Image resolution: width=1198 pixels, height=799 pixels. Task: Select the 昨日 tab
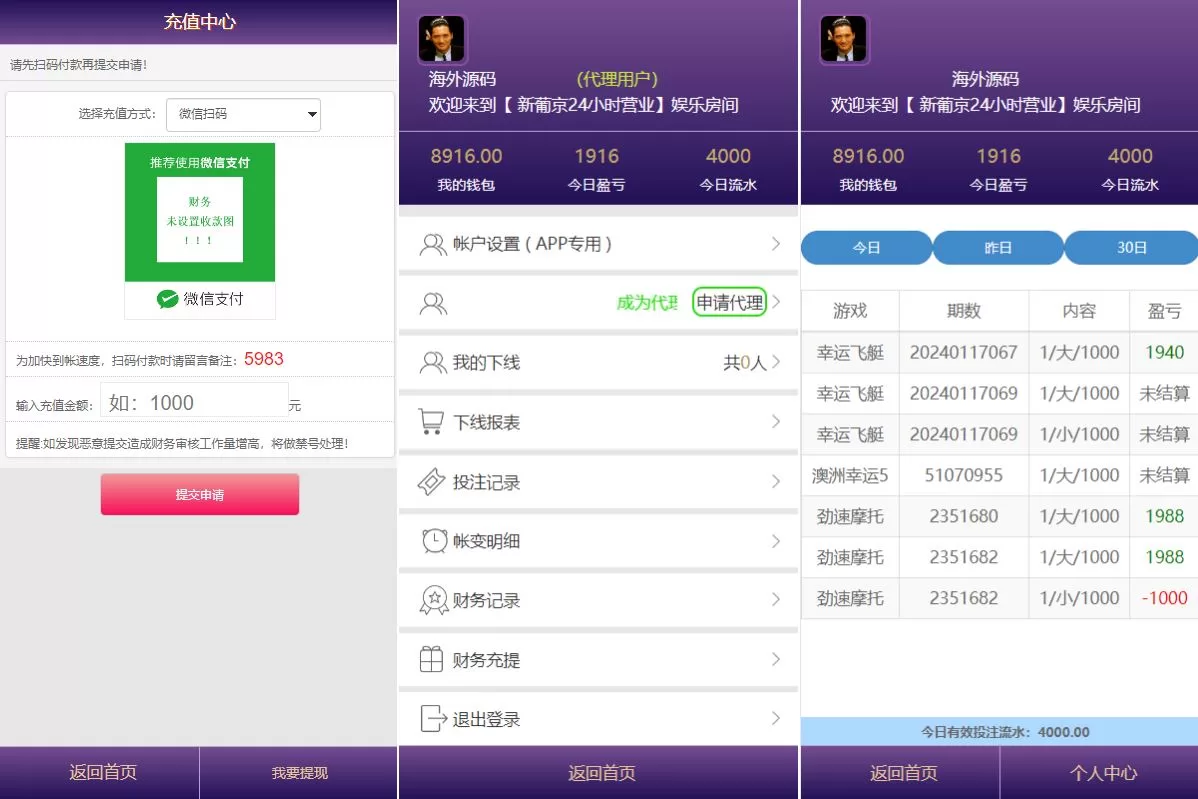pos(998,247)
